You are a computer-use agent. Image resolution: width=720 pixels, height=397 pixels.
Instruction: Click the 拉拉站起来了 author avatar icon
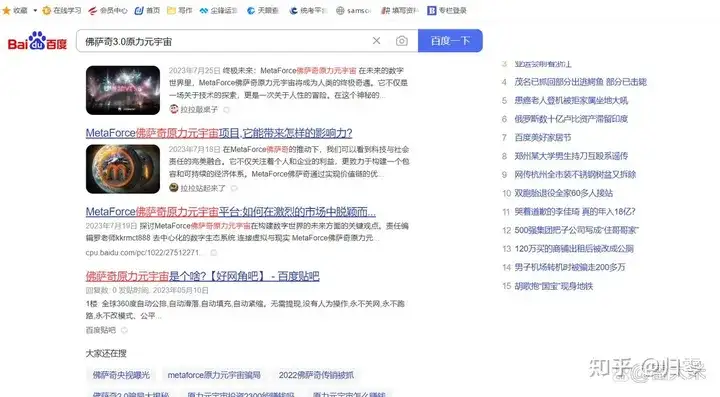click(174, 188)
